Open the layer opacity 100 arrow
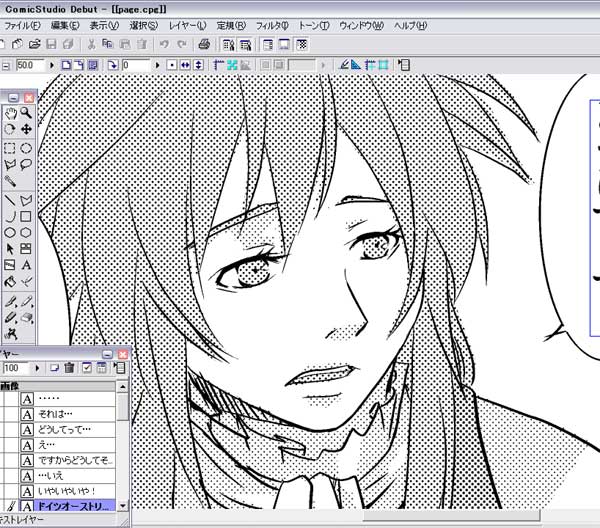The height and width of the screenshot is (528, 600). (x=37, y=368)
